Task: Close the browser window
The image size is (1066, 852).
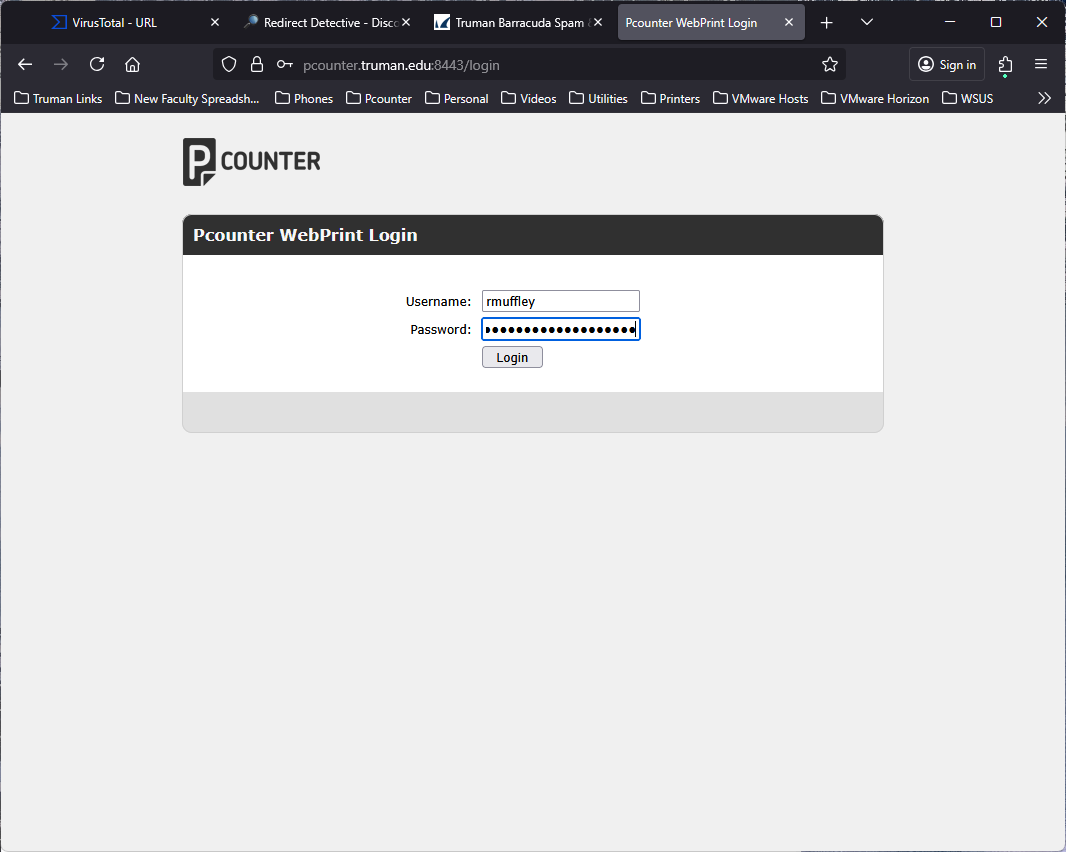Action: (1042, 22)
